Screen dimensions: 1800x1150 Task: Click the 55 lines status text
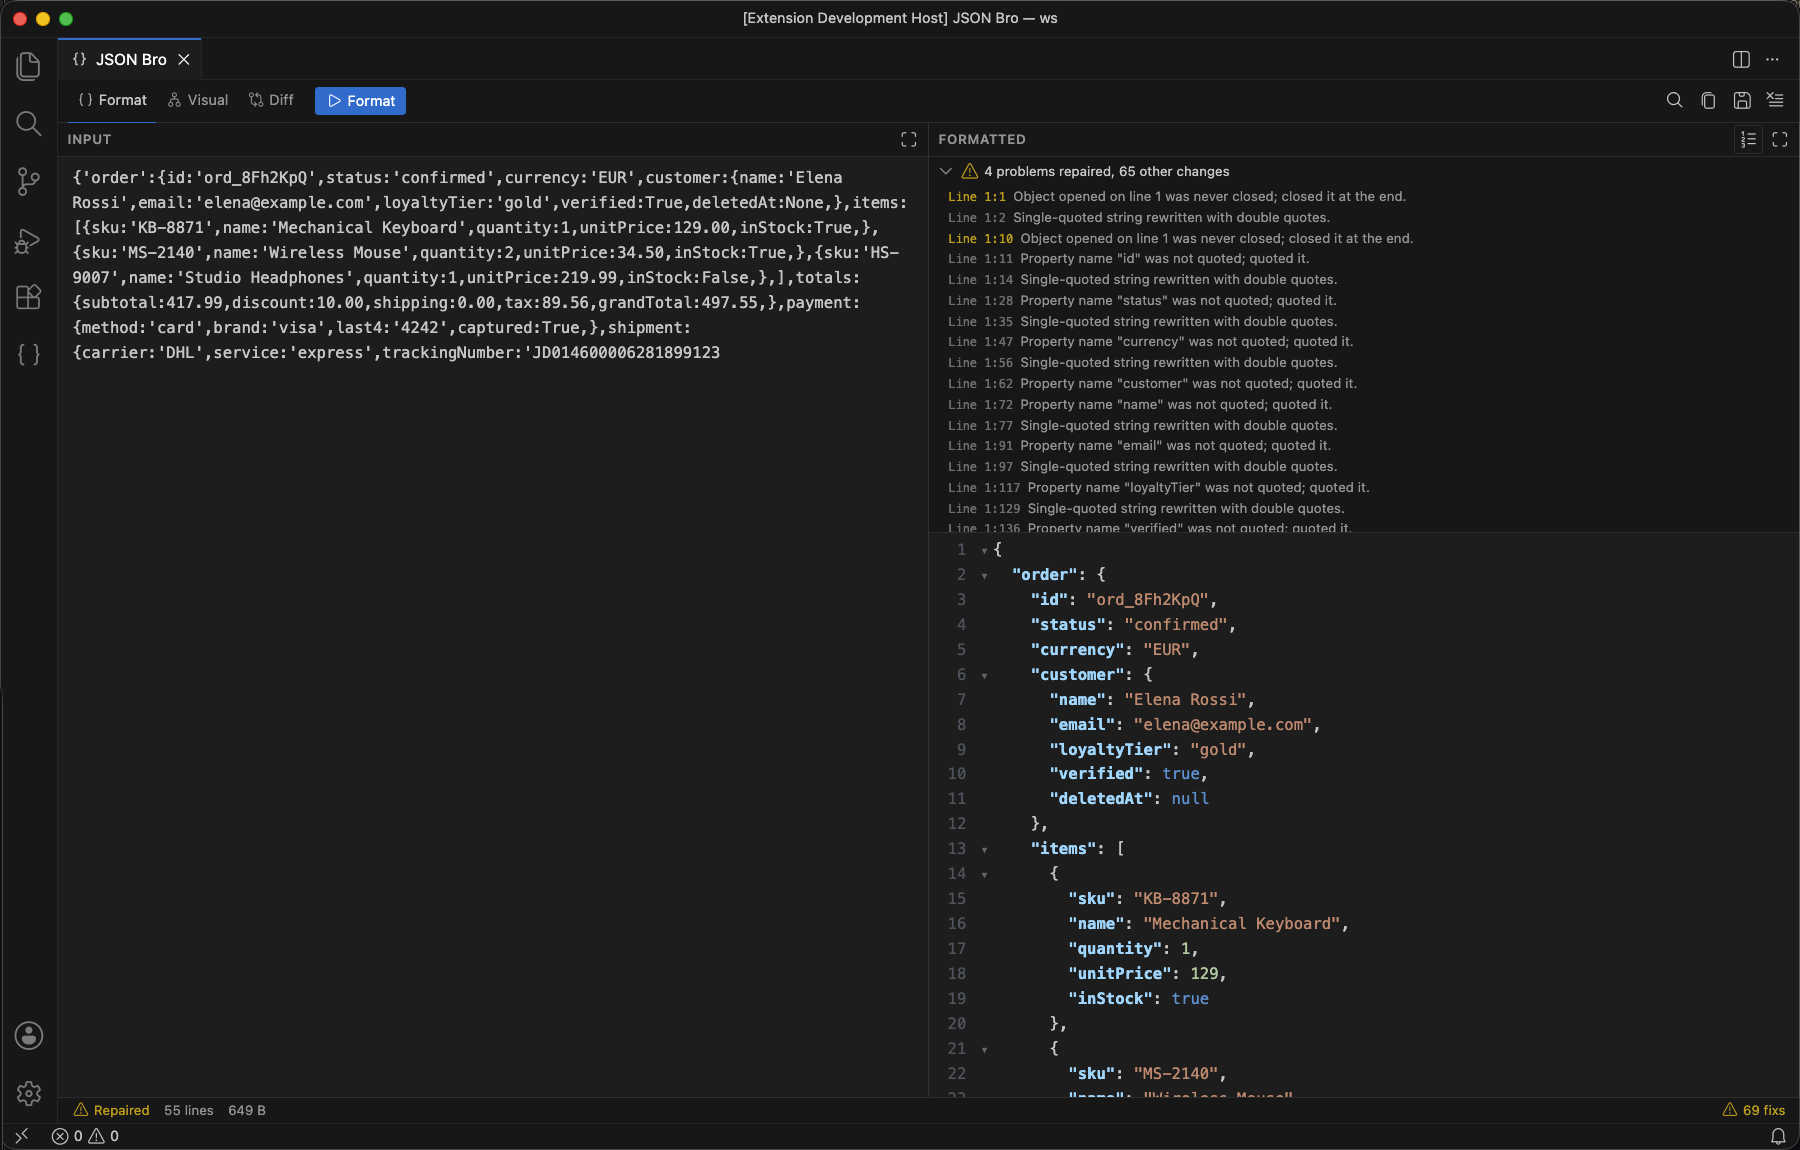pos(189,1110)
